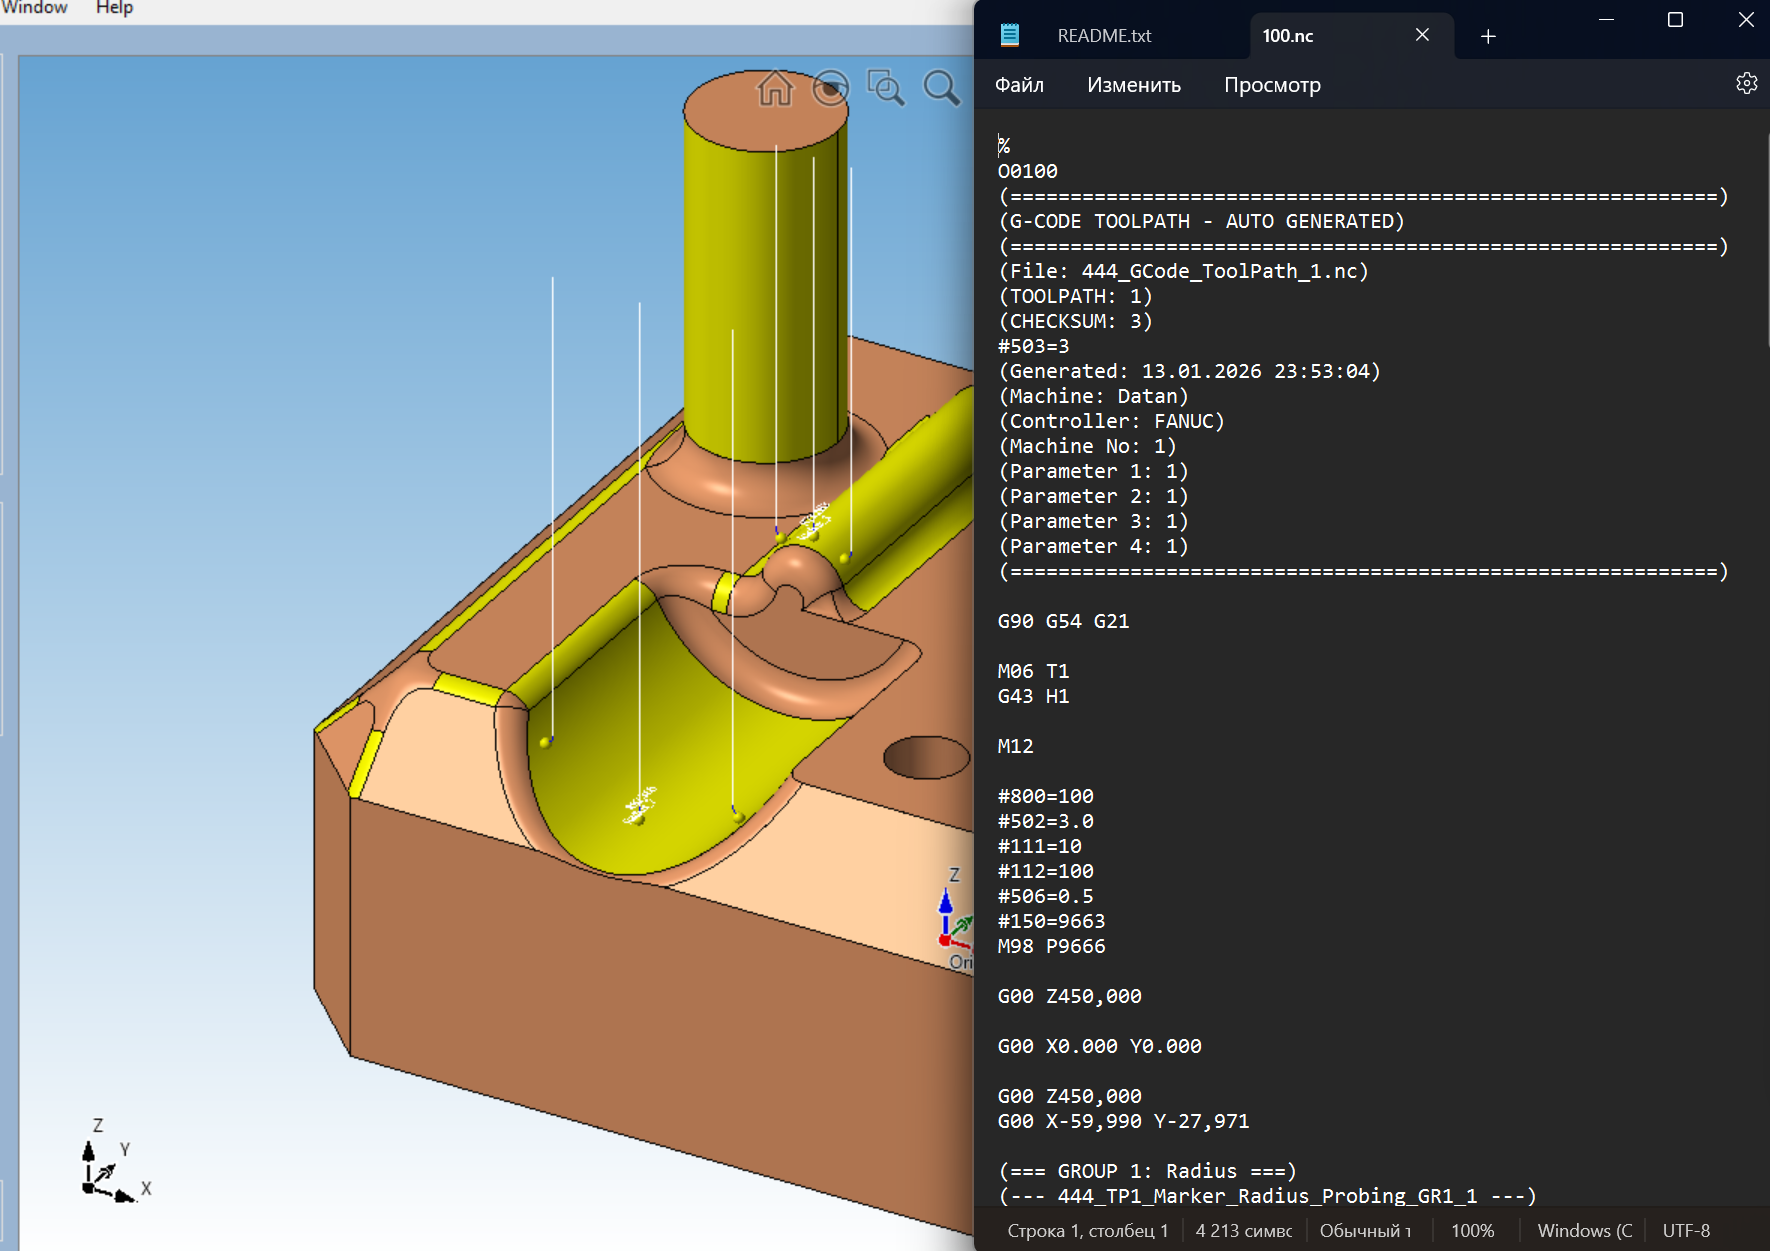The width and height of the screenshot is (1770, 1251).
Task: Close the 100.nc tab
Action: 1422,35
